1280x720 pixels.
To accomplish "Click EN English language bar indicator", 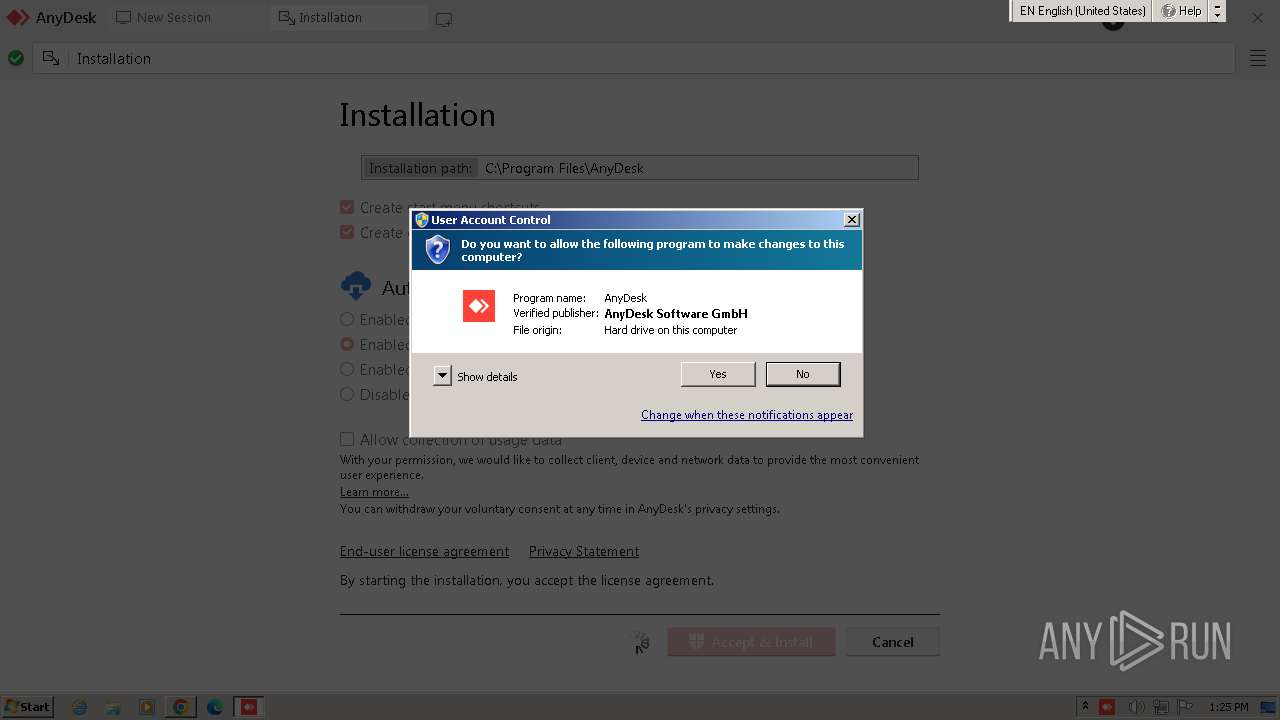I will [1082, 11].
